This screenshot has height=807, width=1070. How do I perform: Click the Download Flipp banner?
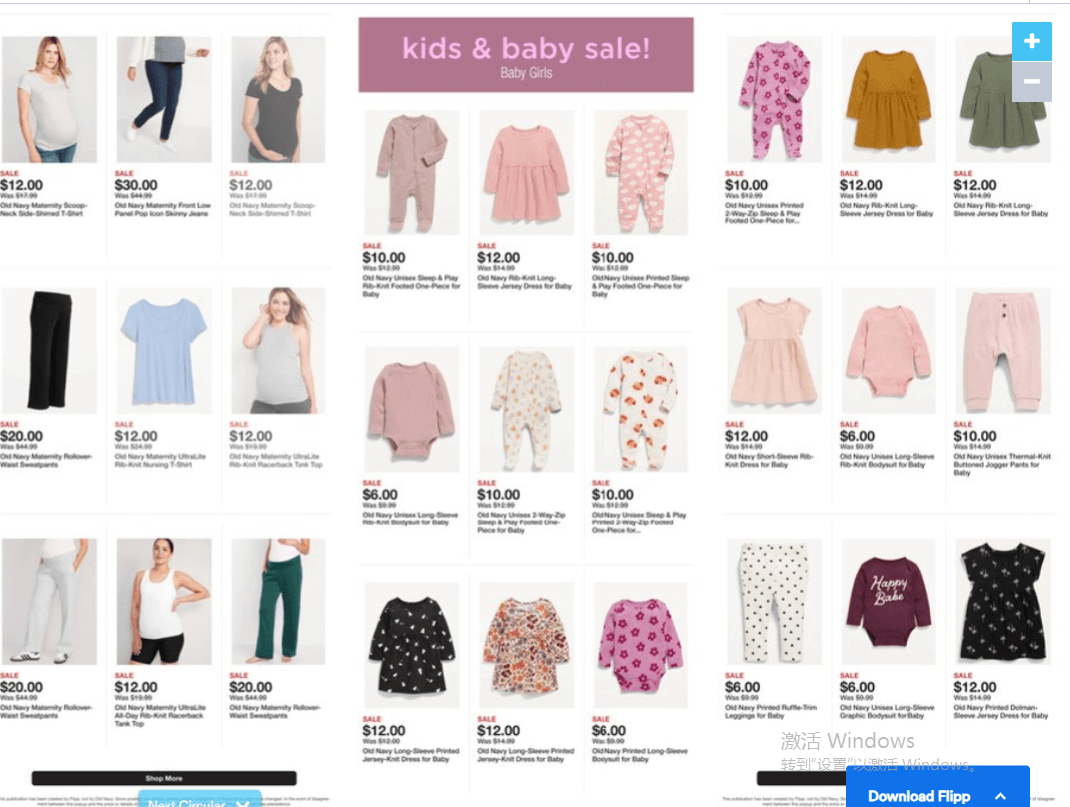coord(938,788)
